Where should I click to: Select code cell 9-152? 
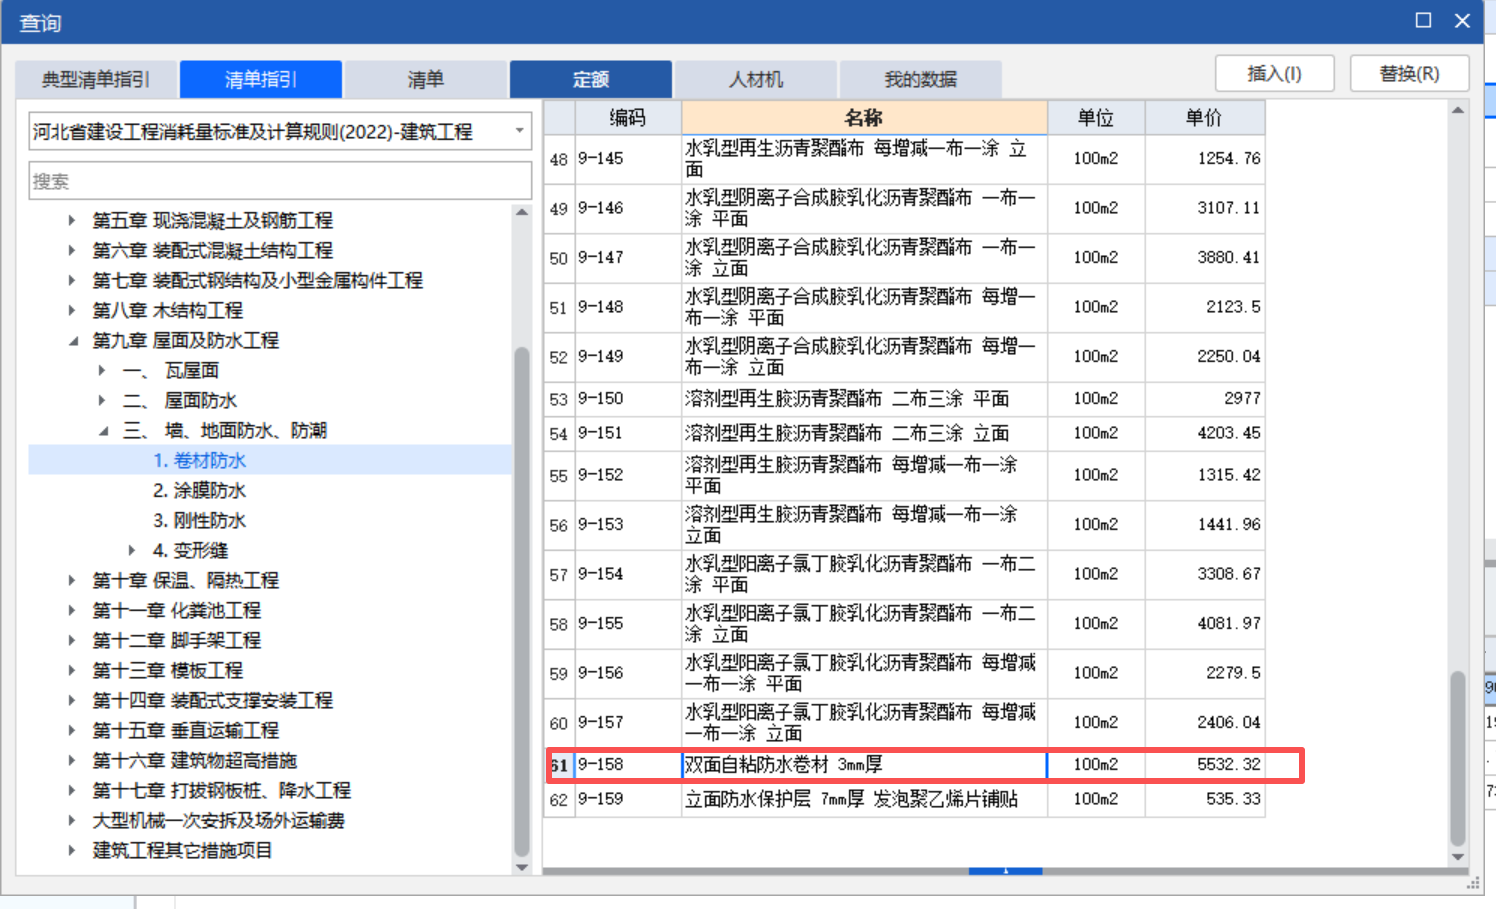[628, 475]
